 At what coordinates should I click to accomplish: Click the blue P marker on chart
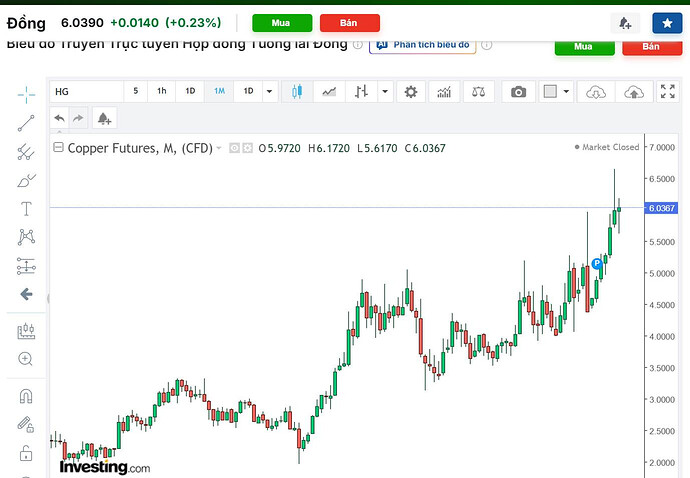point(597,263)
